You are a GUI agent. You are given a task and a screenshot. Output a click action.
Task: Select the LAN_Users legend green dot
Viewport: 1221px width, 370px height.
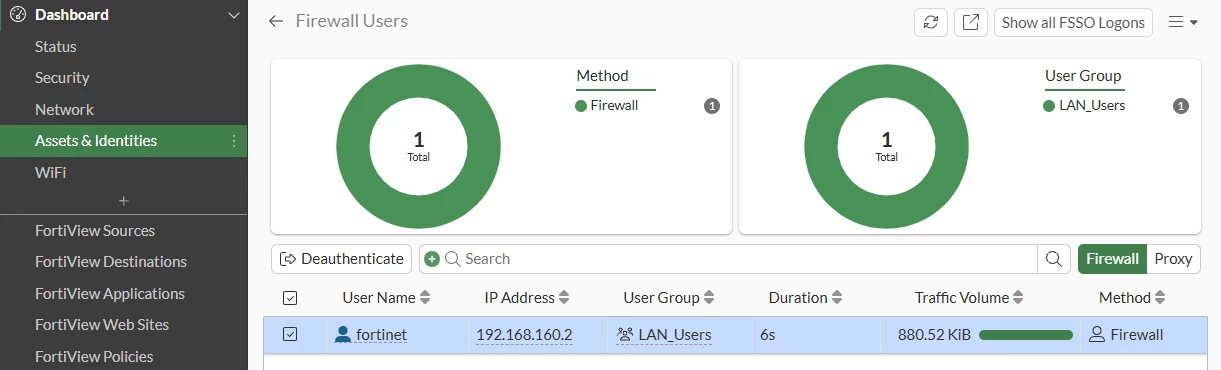[x=1049, y=105]
